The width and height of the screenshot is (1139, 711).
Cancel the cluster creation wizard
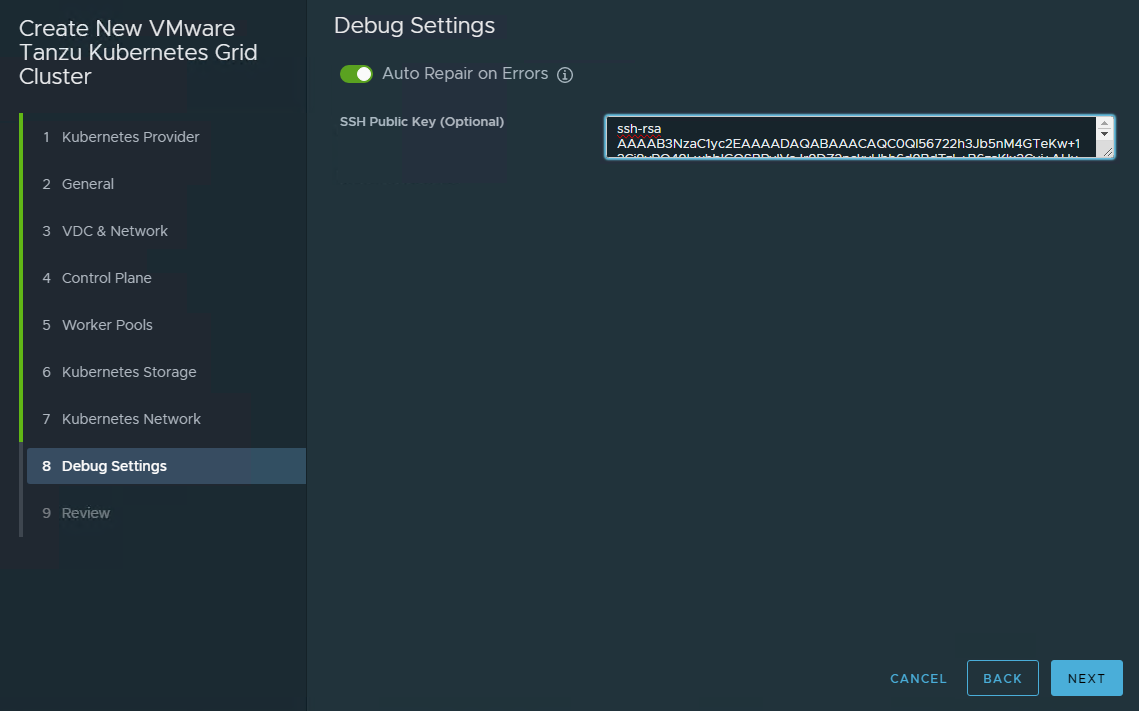click(918, 678)
